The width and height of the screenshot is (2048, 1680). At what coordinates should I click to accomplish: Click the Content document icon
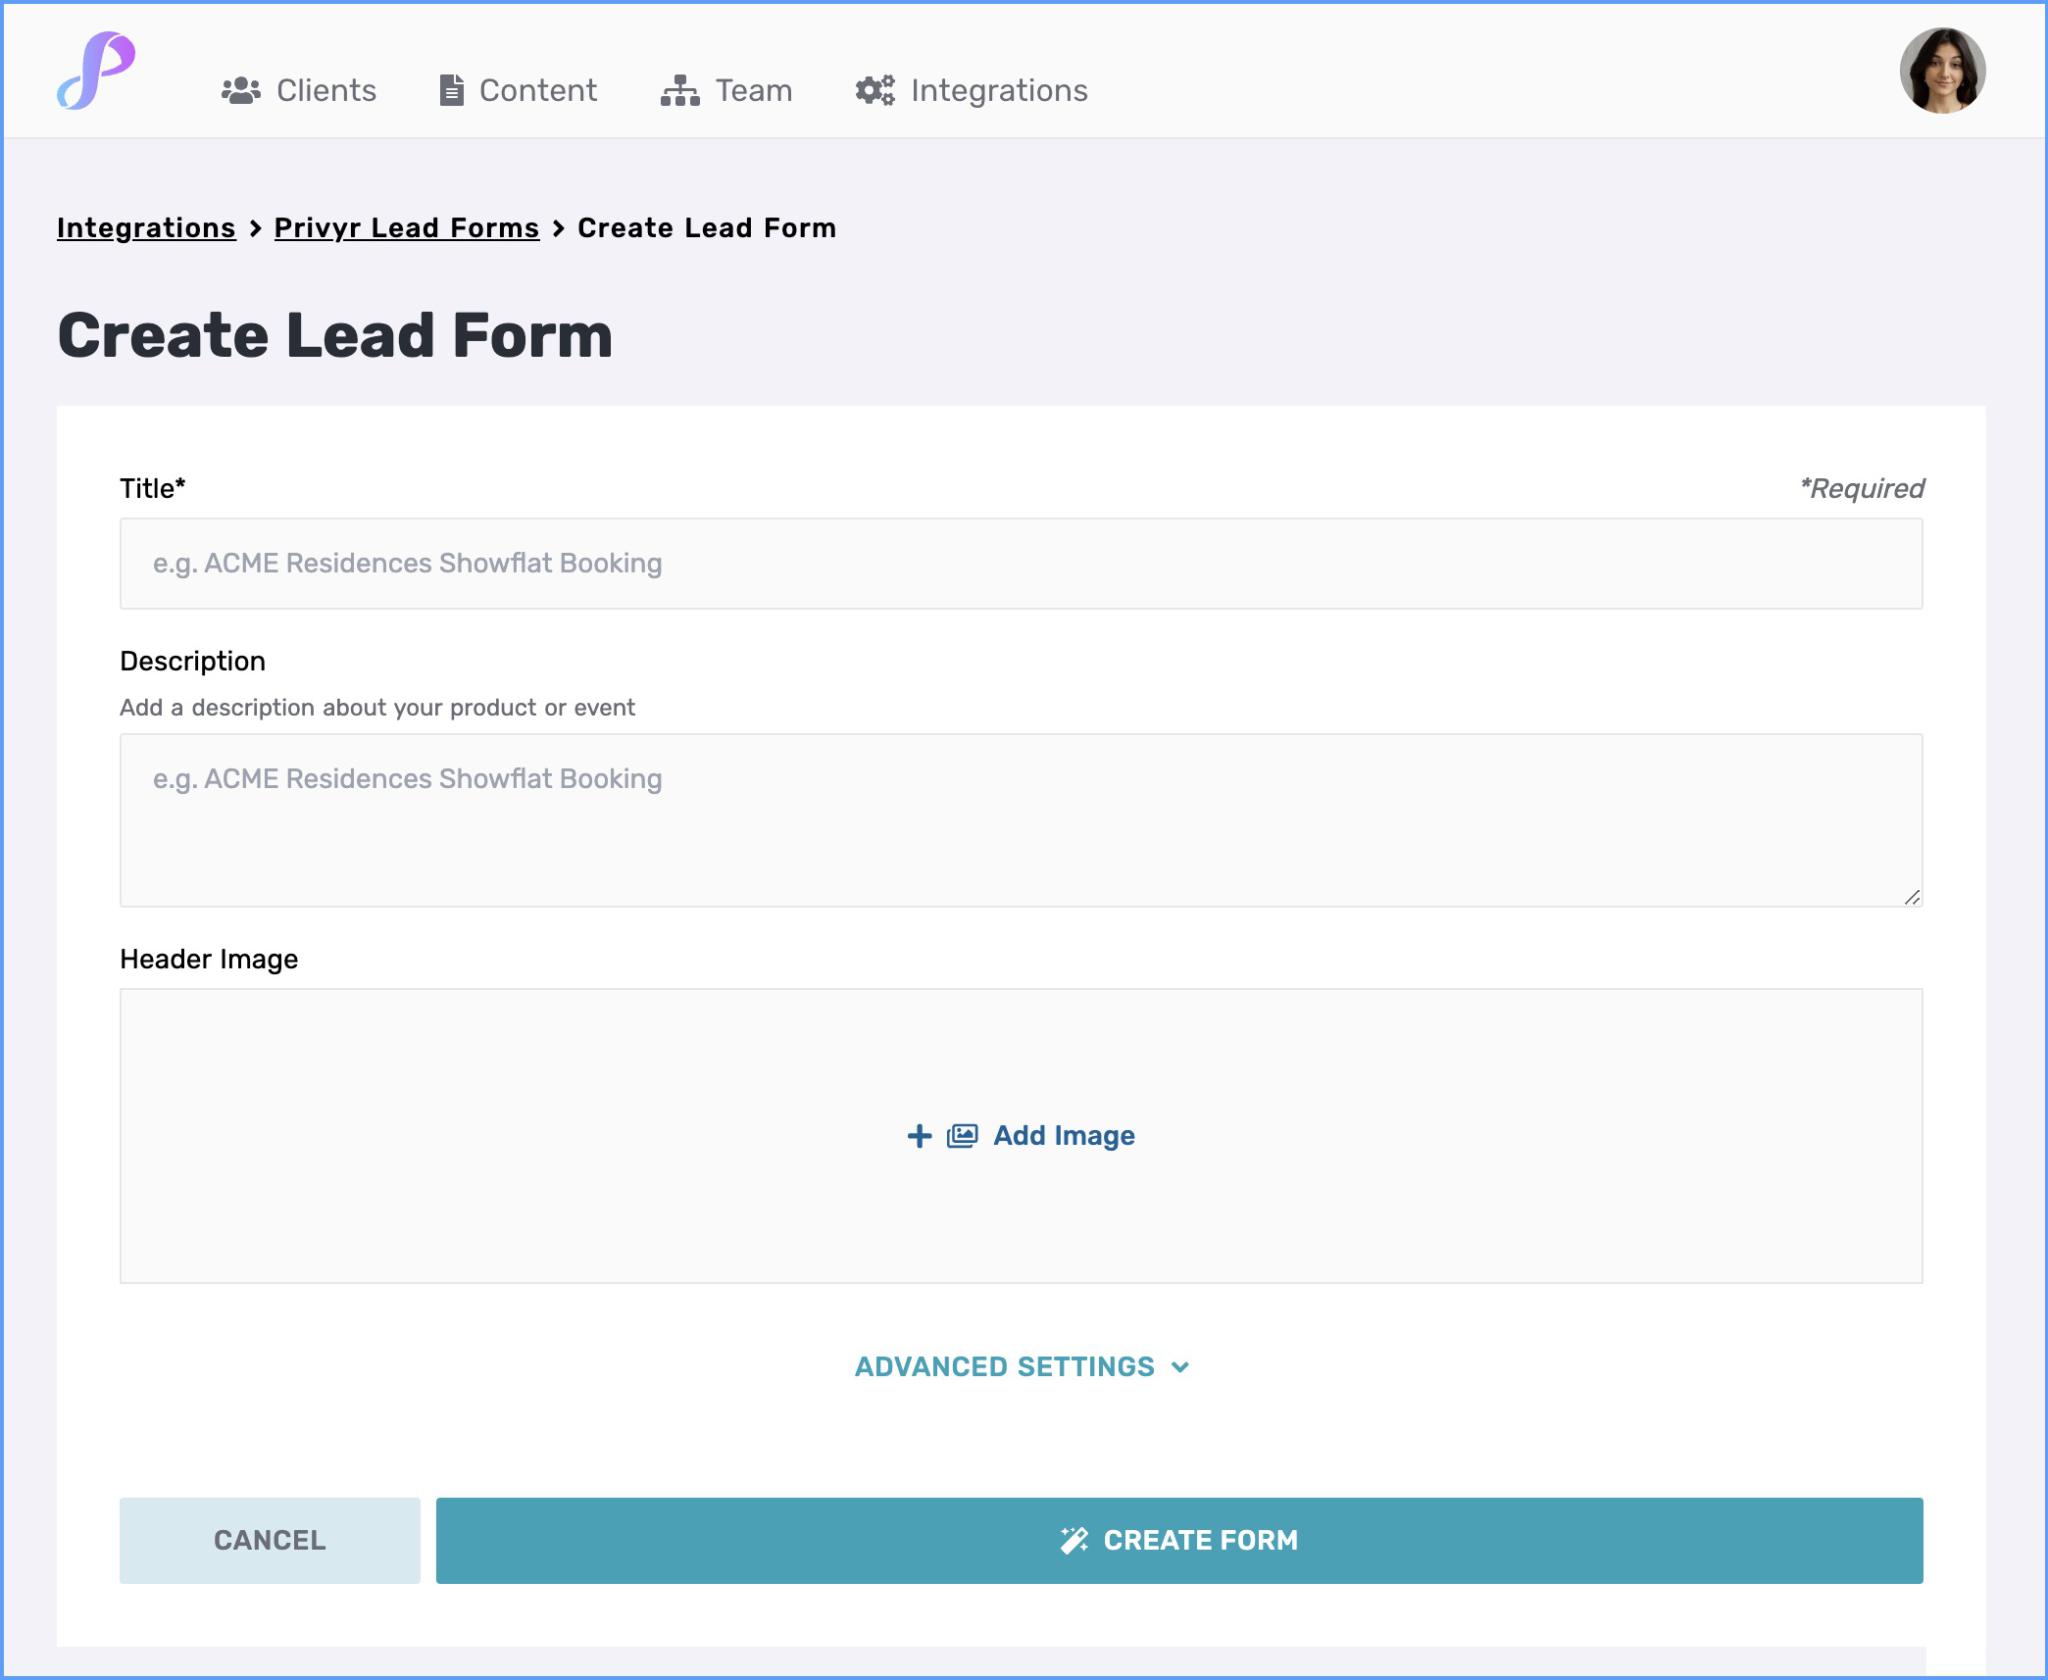point(452,89)
